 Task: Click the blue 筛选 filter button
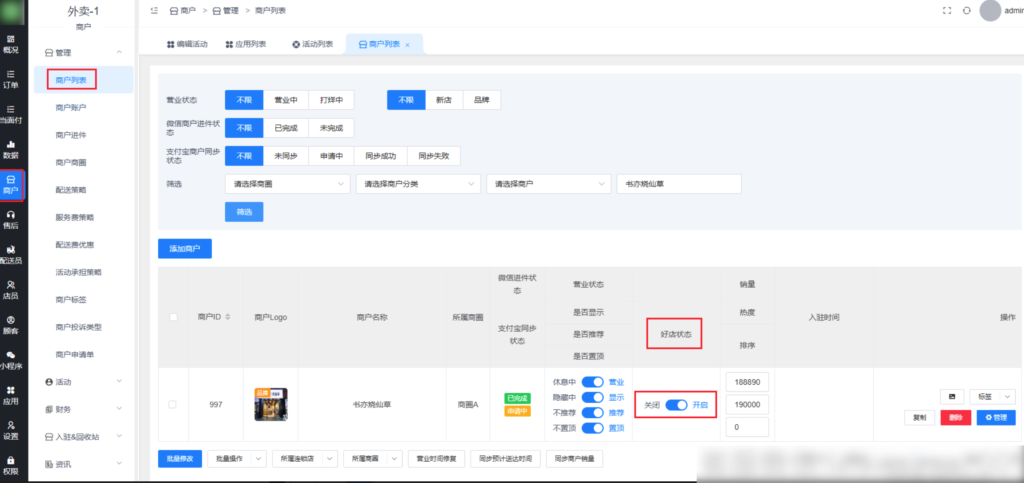[x=244, y=212]
